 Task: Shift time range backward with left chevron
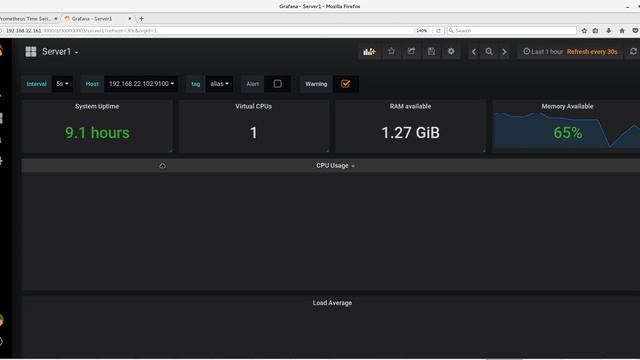pos(474,52)
